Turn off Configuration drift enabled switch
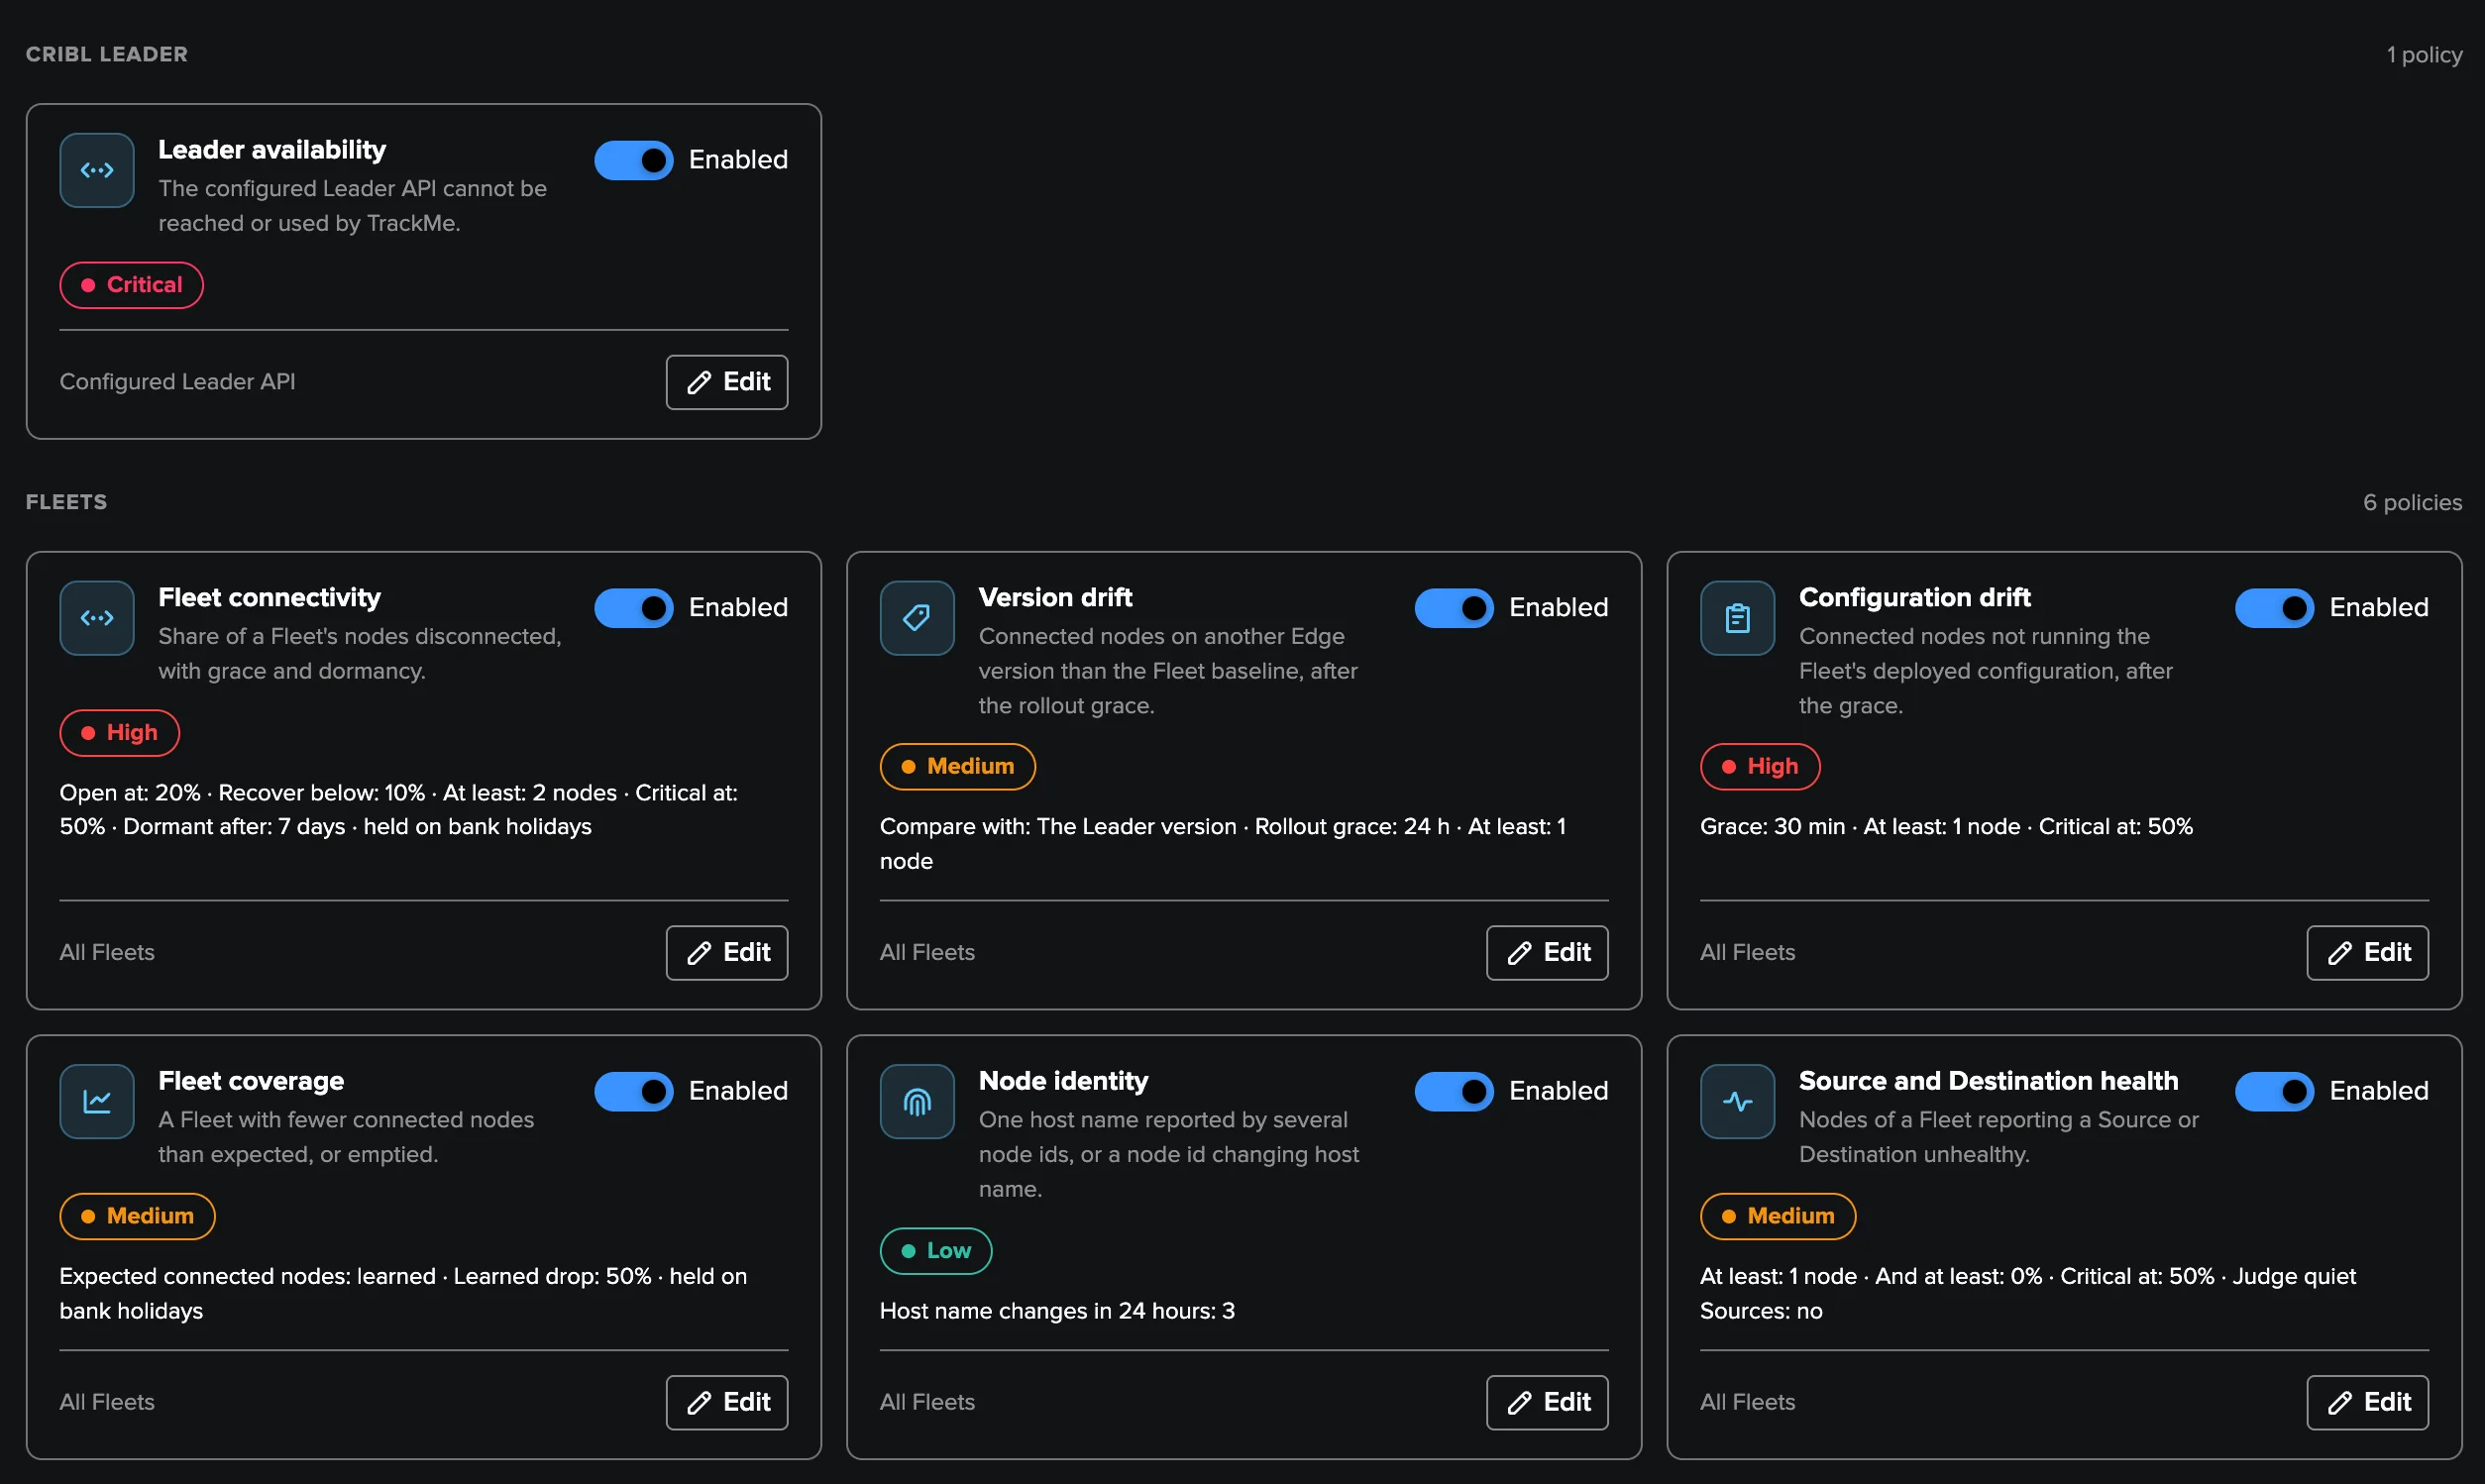Image resolution: width=2485 pixels, height=1484 pixels. 2274,608
